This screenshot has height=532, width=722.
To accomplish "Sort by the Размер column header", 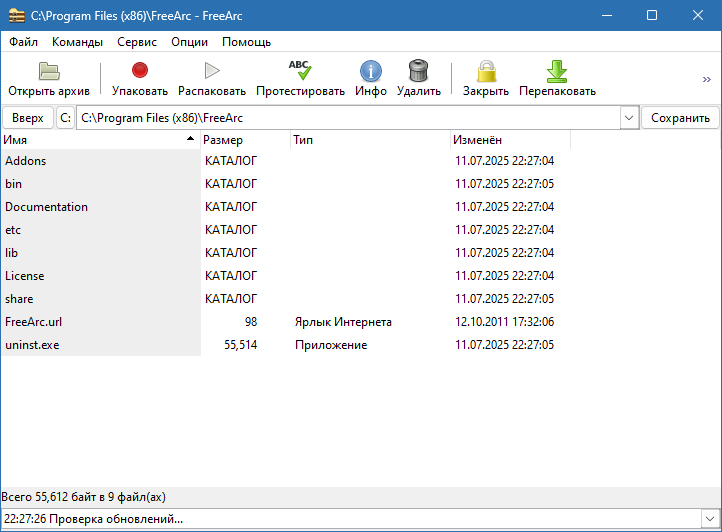I will coord(245,140).
